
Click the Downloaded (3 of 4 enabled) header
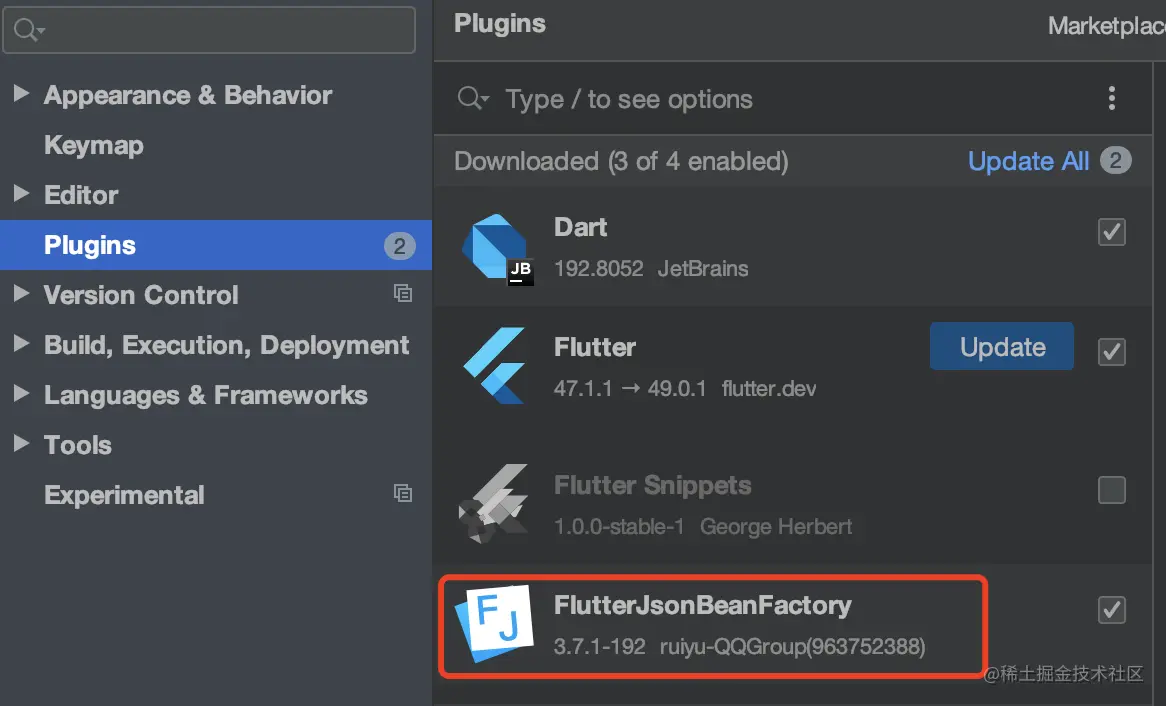tap(622, 161)
